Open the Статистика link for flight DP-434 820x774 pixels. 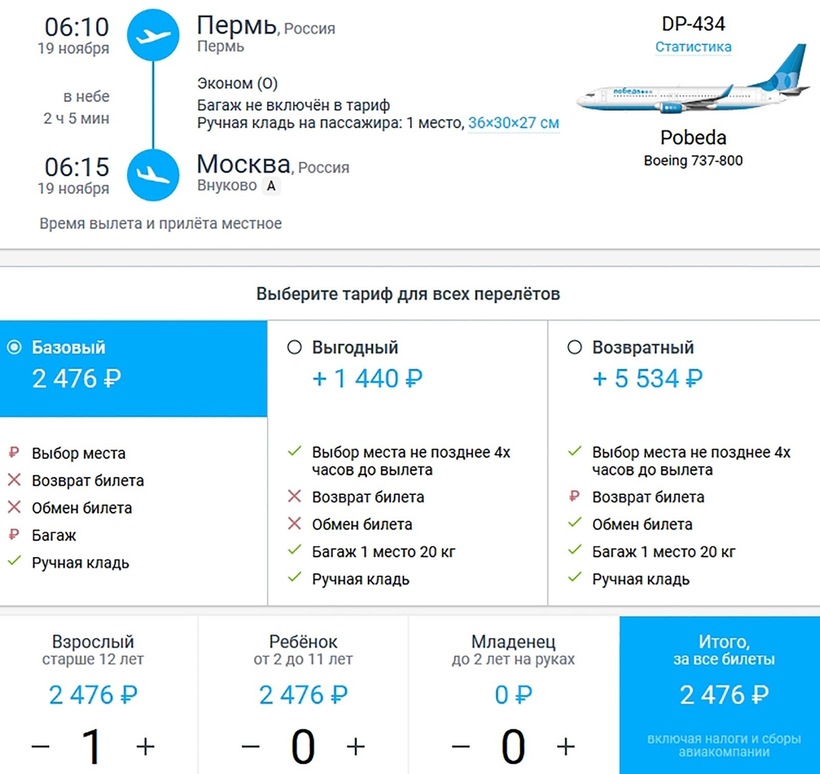693,47
